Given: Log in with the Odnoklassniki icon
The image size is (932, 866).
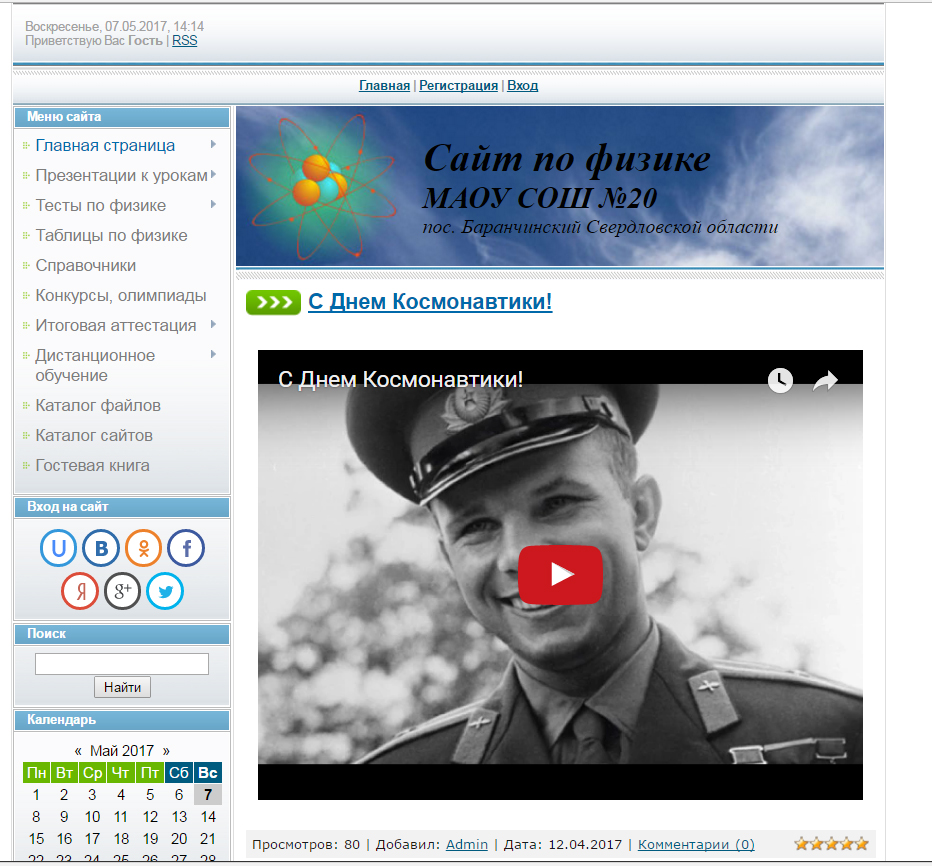Looking at the screenshot, I should 143,547.
